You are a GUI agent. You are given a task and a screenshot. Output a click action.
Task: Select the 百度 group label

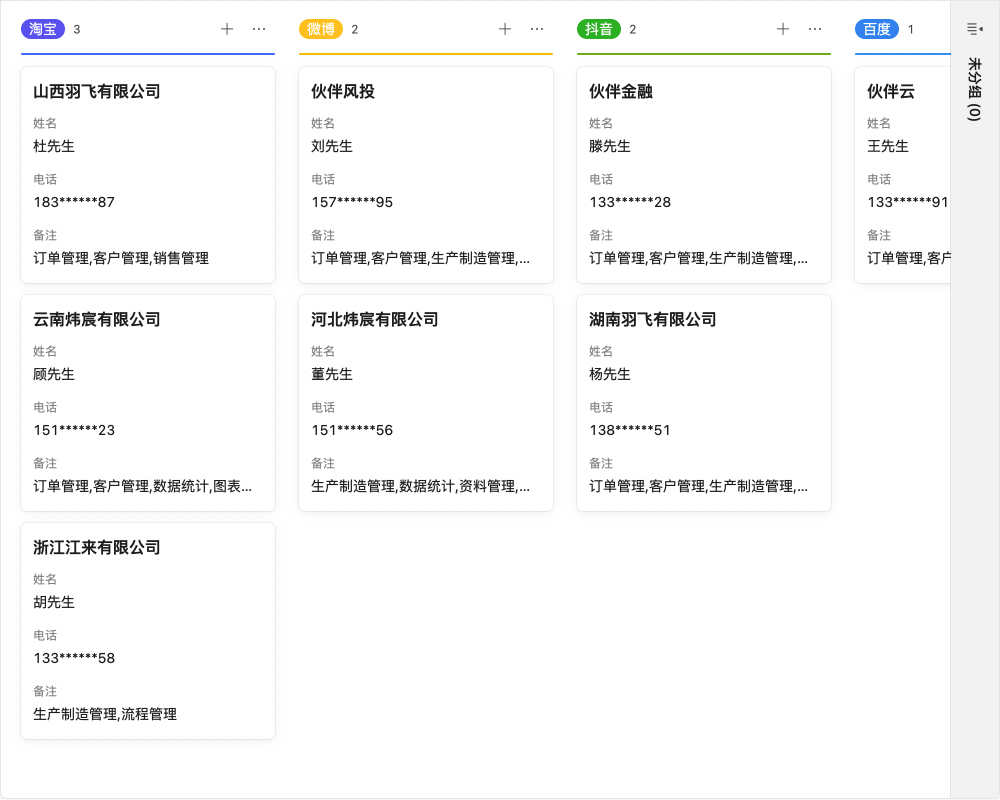click(x=877, y=29)
